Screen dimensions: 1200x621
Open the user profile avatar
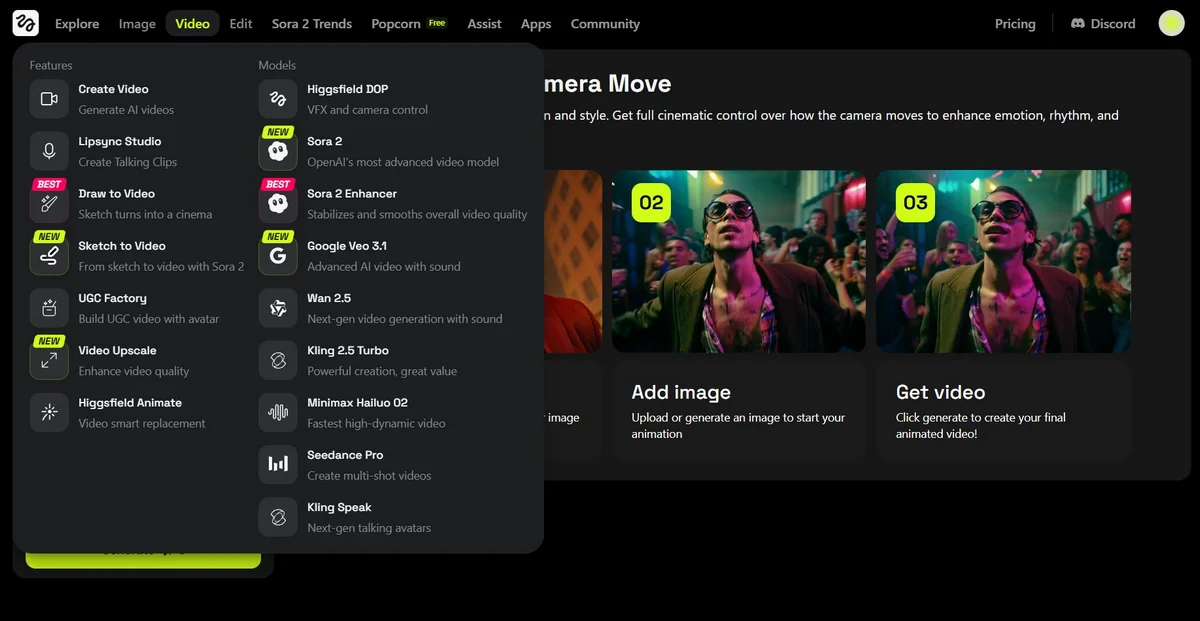[x=1171, y=23]
